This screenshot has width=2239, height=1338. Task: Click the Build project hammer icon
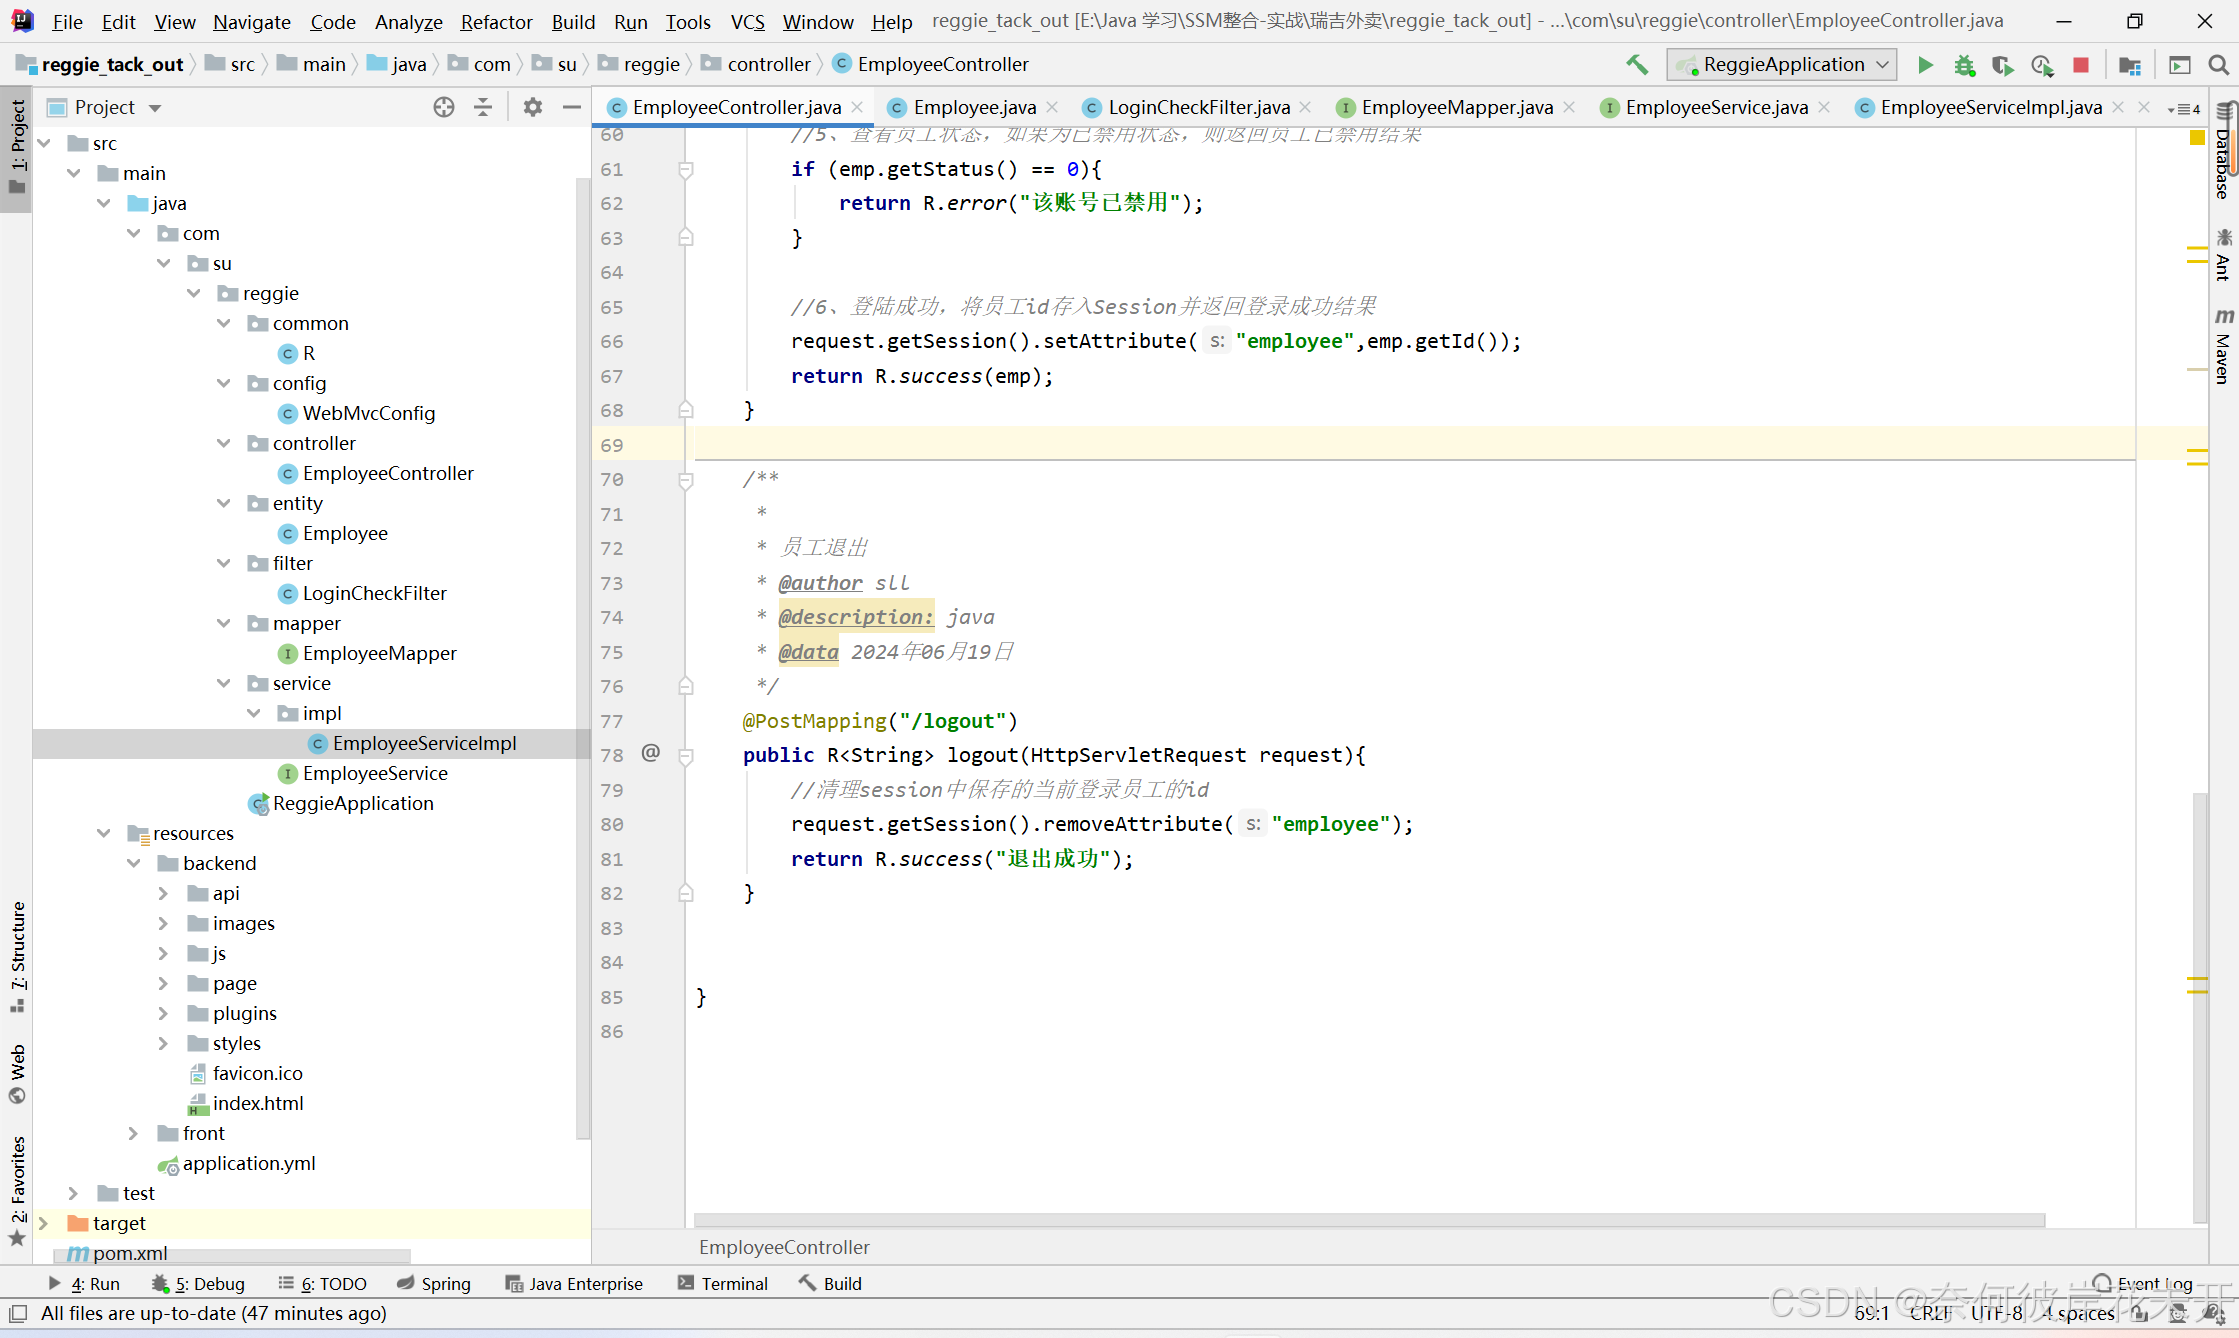(1637, 65)
